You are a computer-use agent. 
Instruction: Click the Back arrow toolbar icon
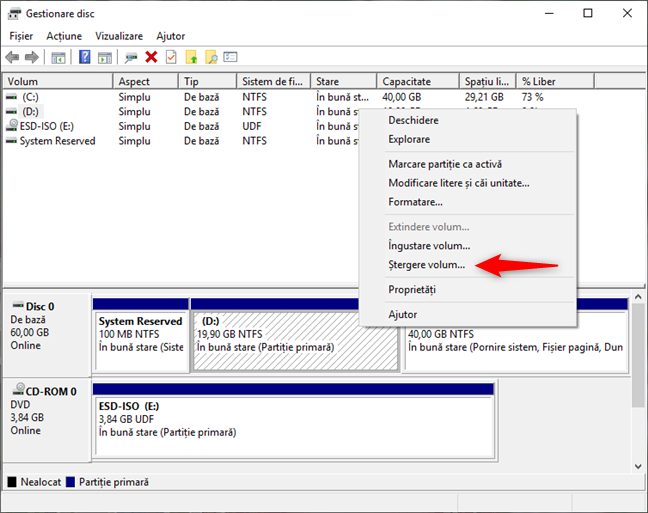click(x=12, y=57)
